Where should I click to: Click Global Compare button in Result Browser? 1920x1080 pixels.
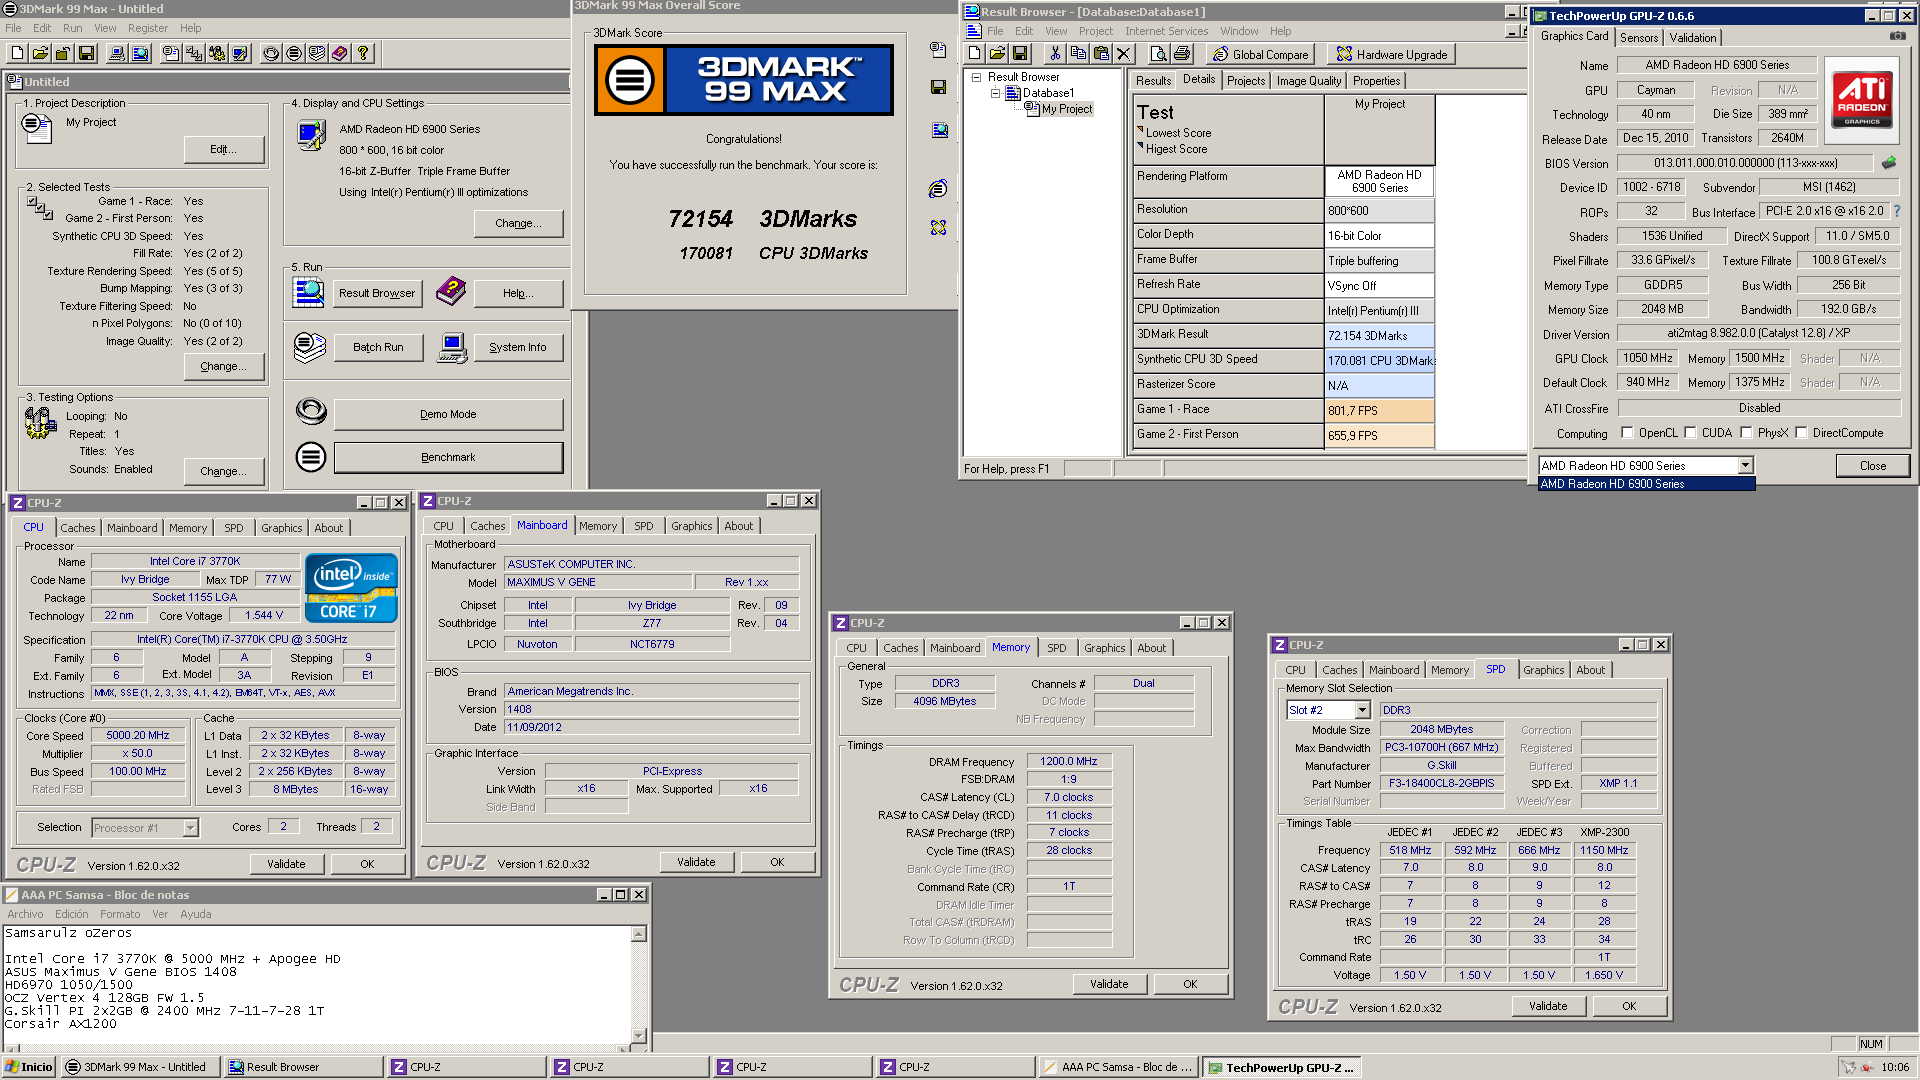click(x=1260, y=54)
